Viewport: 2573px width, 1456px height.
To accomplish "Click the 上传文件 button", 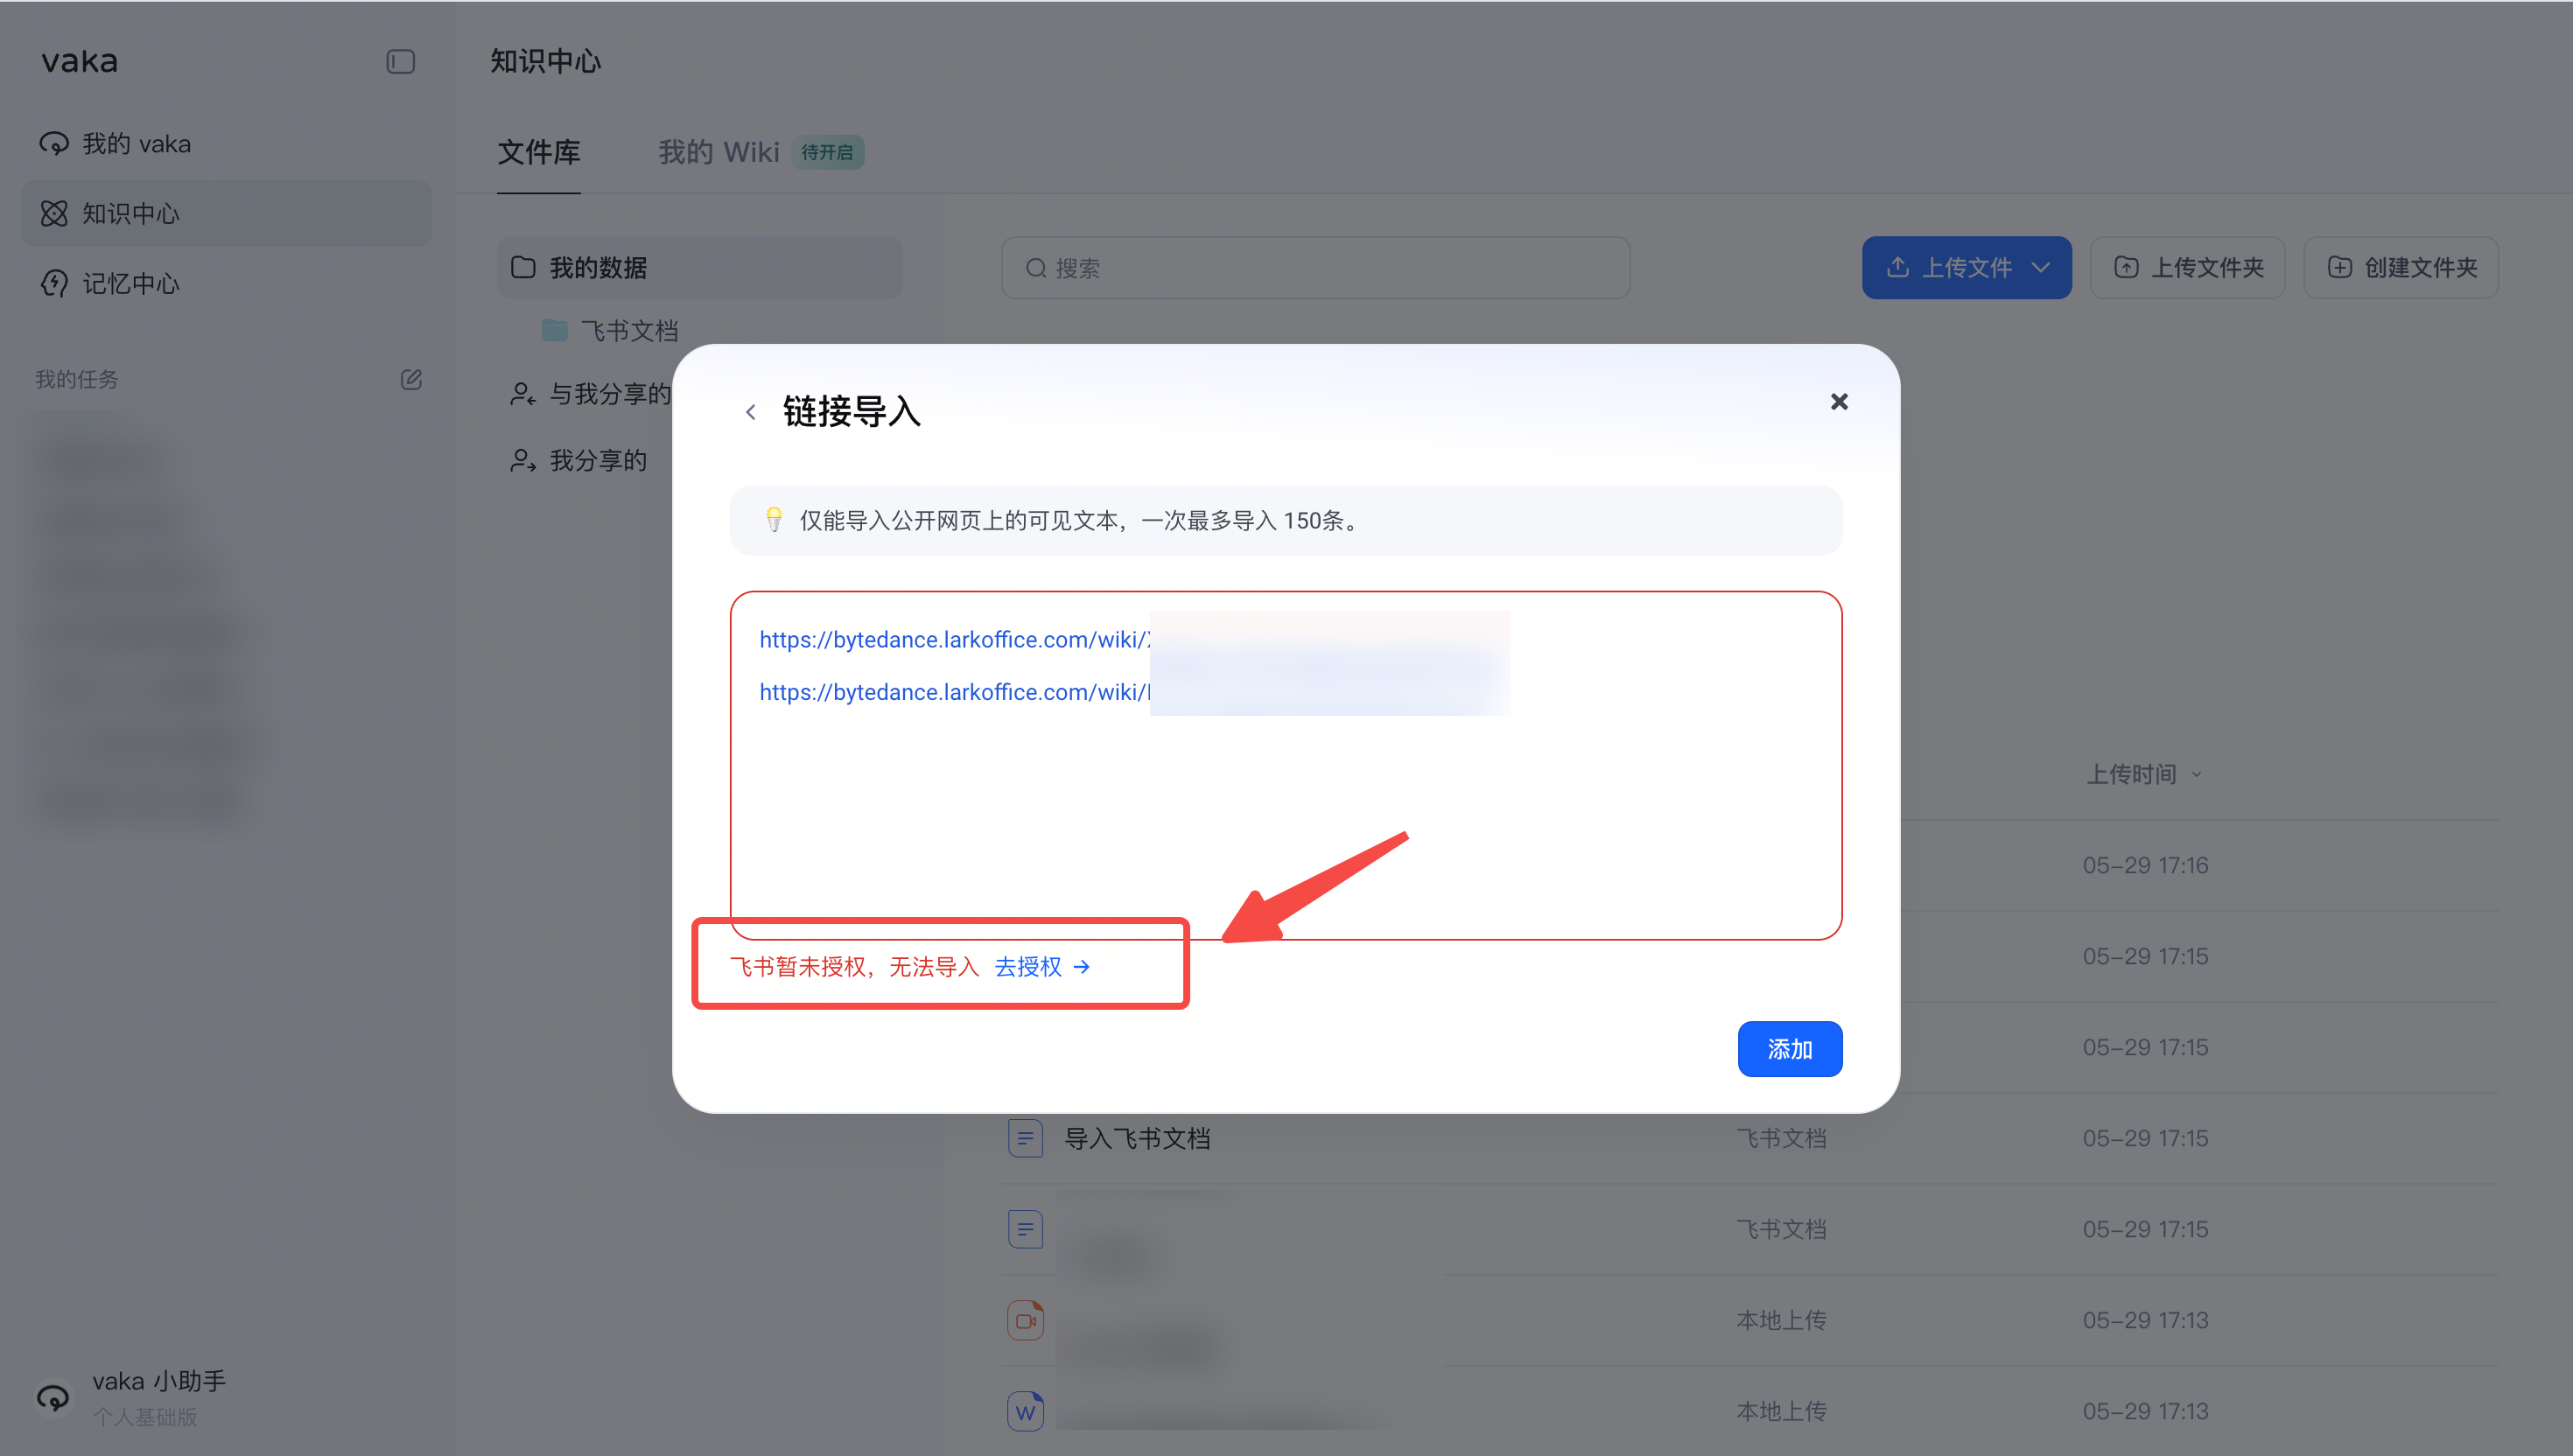I will coord(1966,268).
